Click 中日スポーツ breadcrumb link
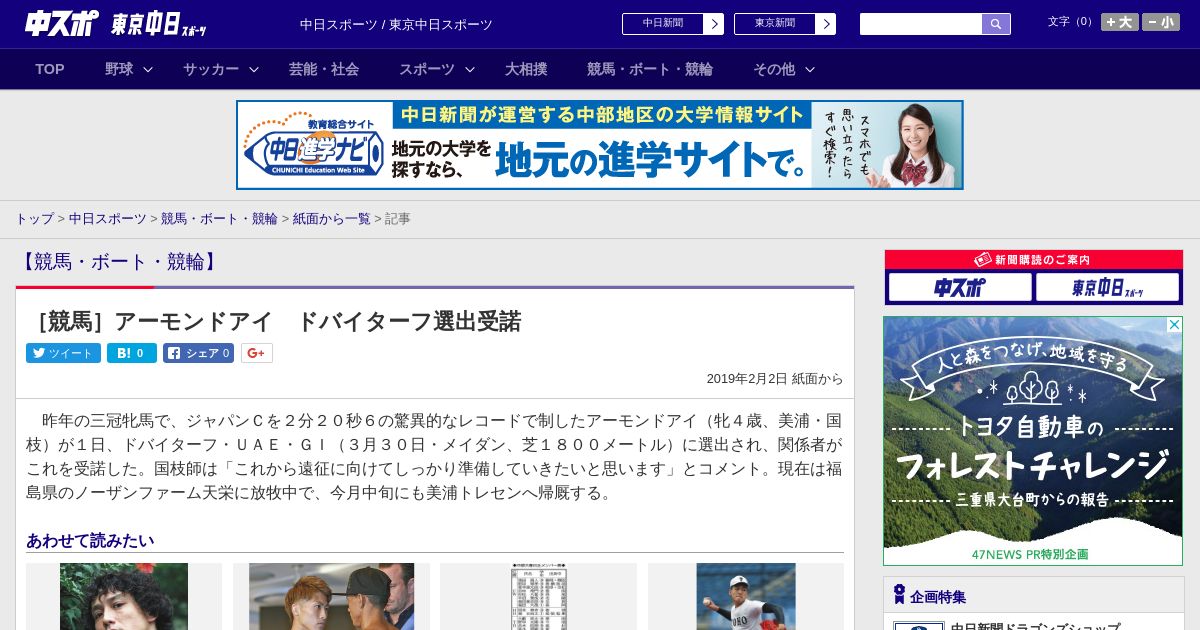The image size is (1200, 630). pos(108,218)
